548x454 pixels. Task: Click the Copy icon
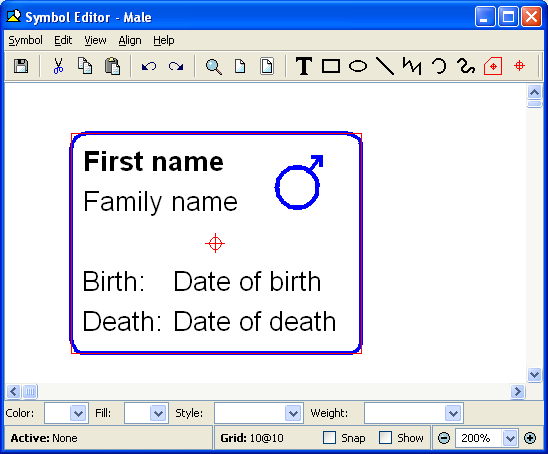(x=85, y=66)
